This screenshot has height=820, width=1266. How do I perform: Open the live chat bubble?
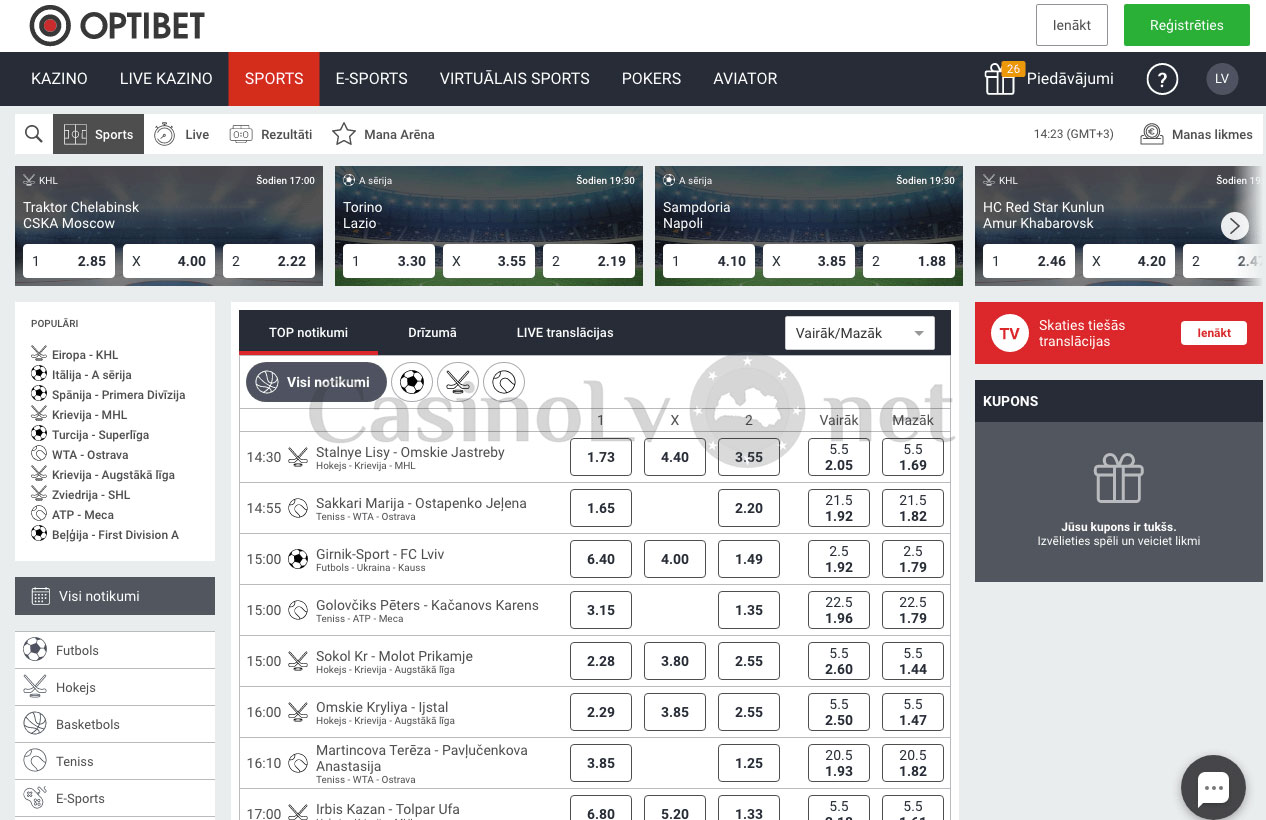tap(1213, 788)
